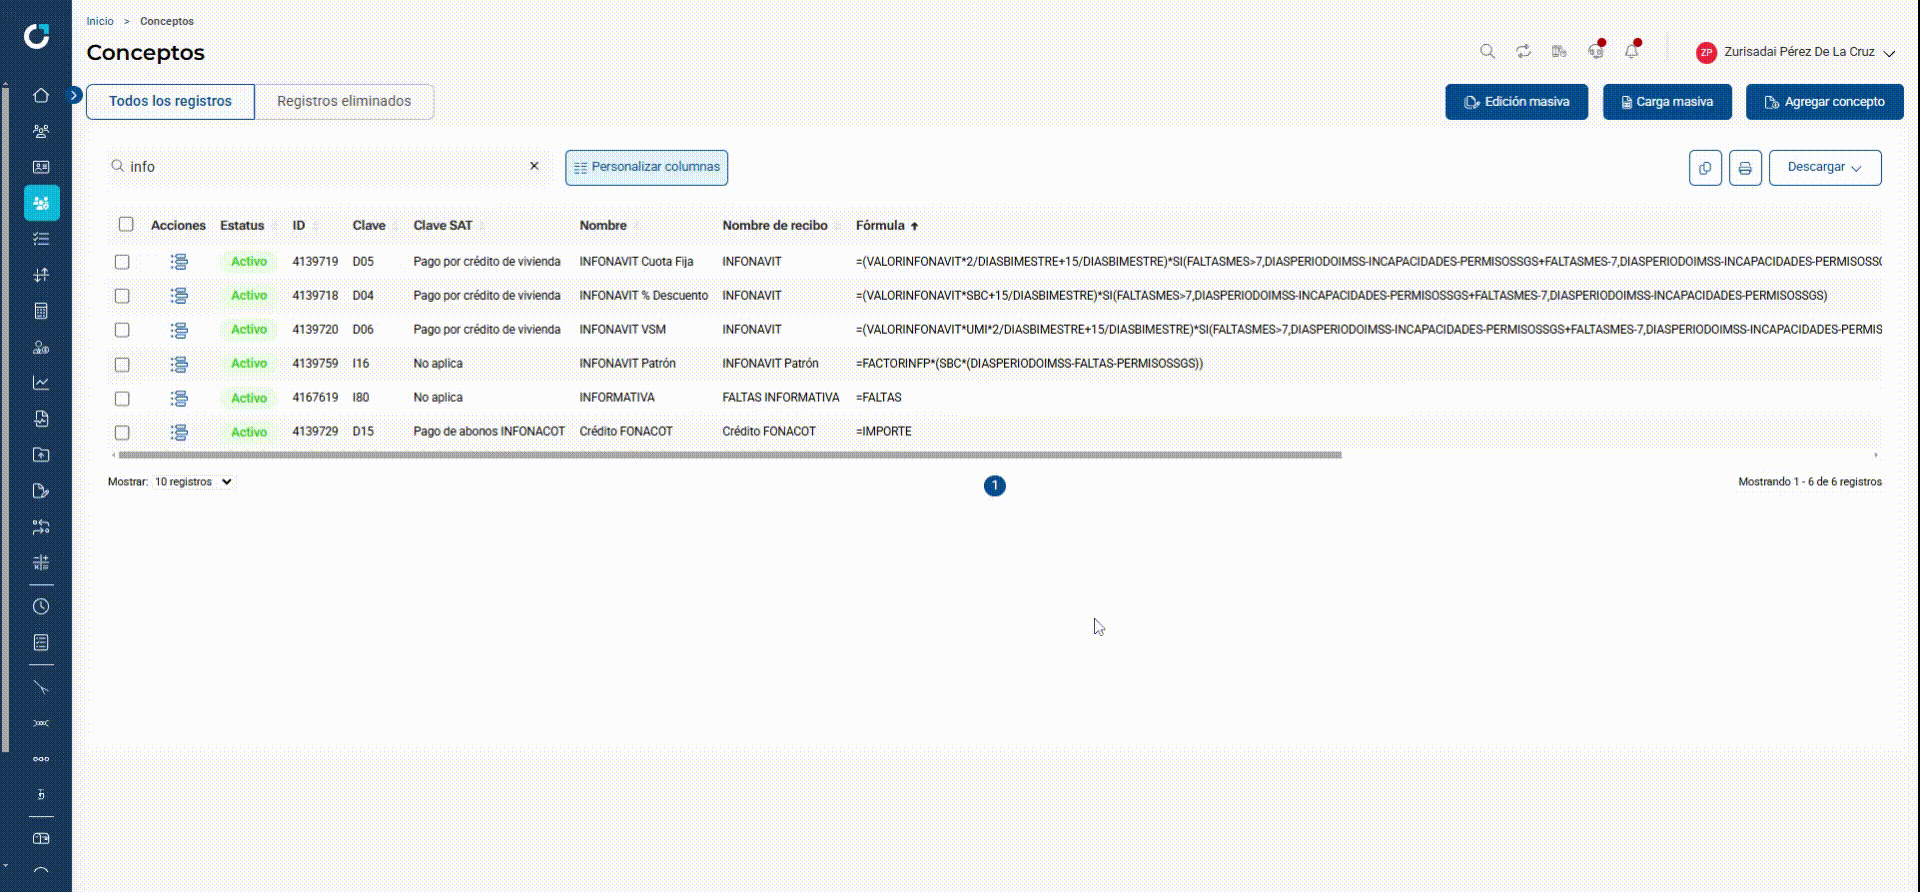Screen dimensions: 1920x892
Task: Click the Personalizar columnas button
Action: (646, 168)
